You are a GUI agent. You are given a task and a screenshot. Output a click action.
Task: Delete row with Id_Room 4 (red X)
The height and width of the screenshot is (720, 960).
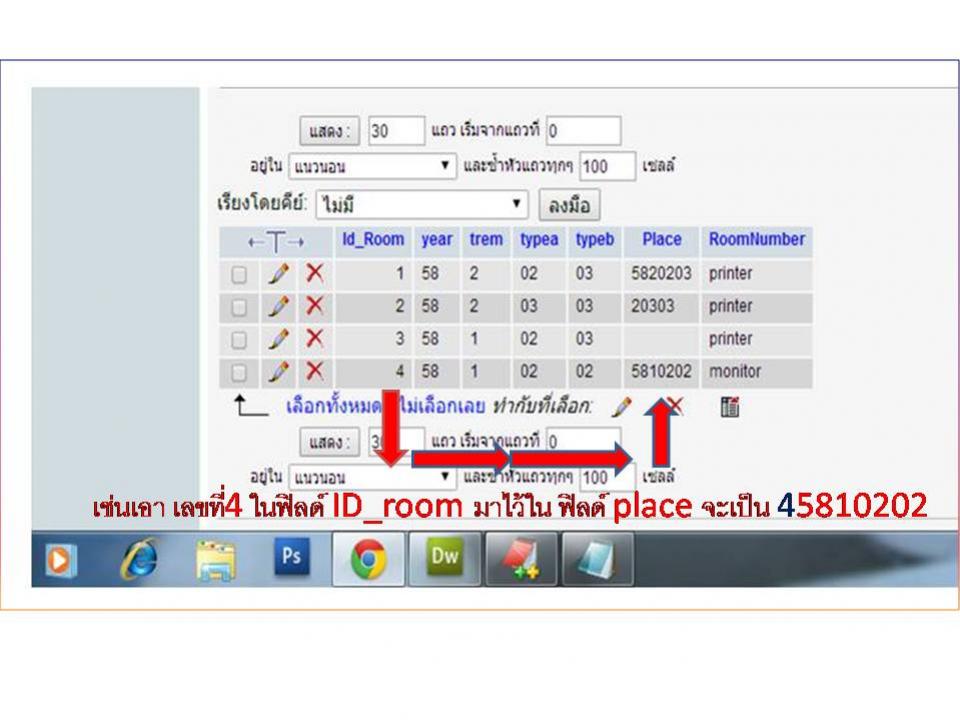[x=315, y=371]
